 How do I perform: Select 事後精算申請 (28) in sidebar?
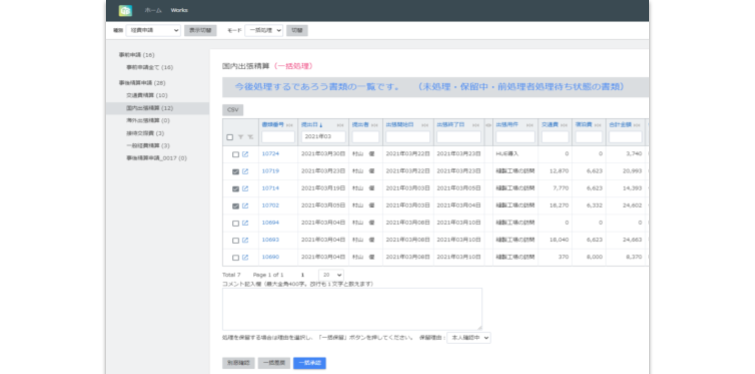142,83
